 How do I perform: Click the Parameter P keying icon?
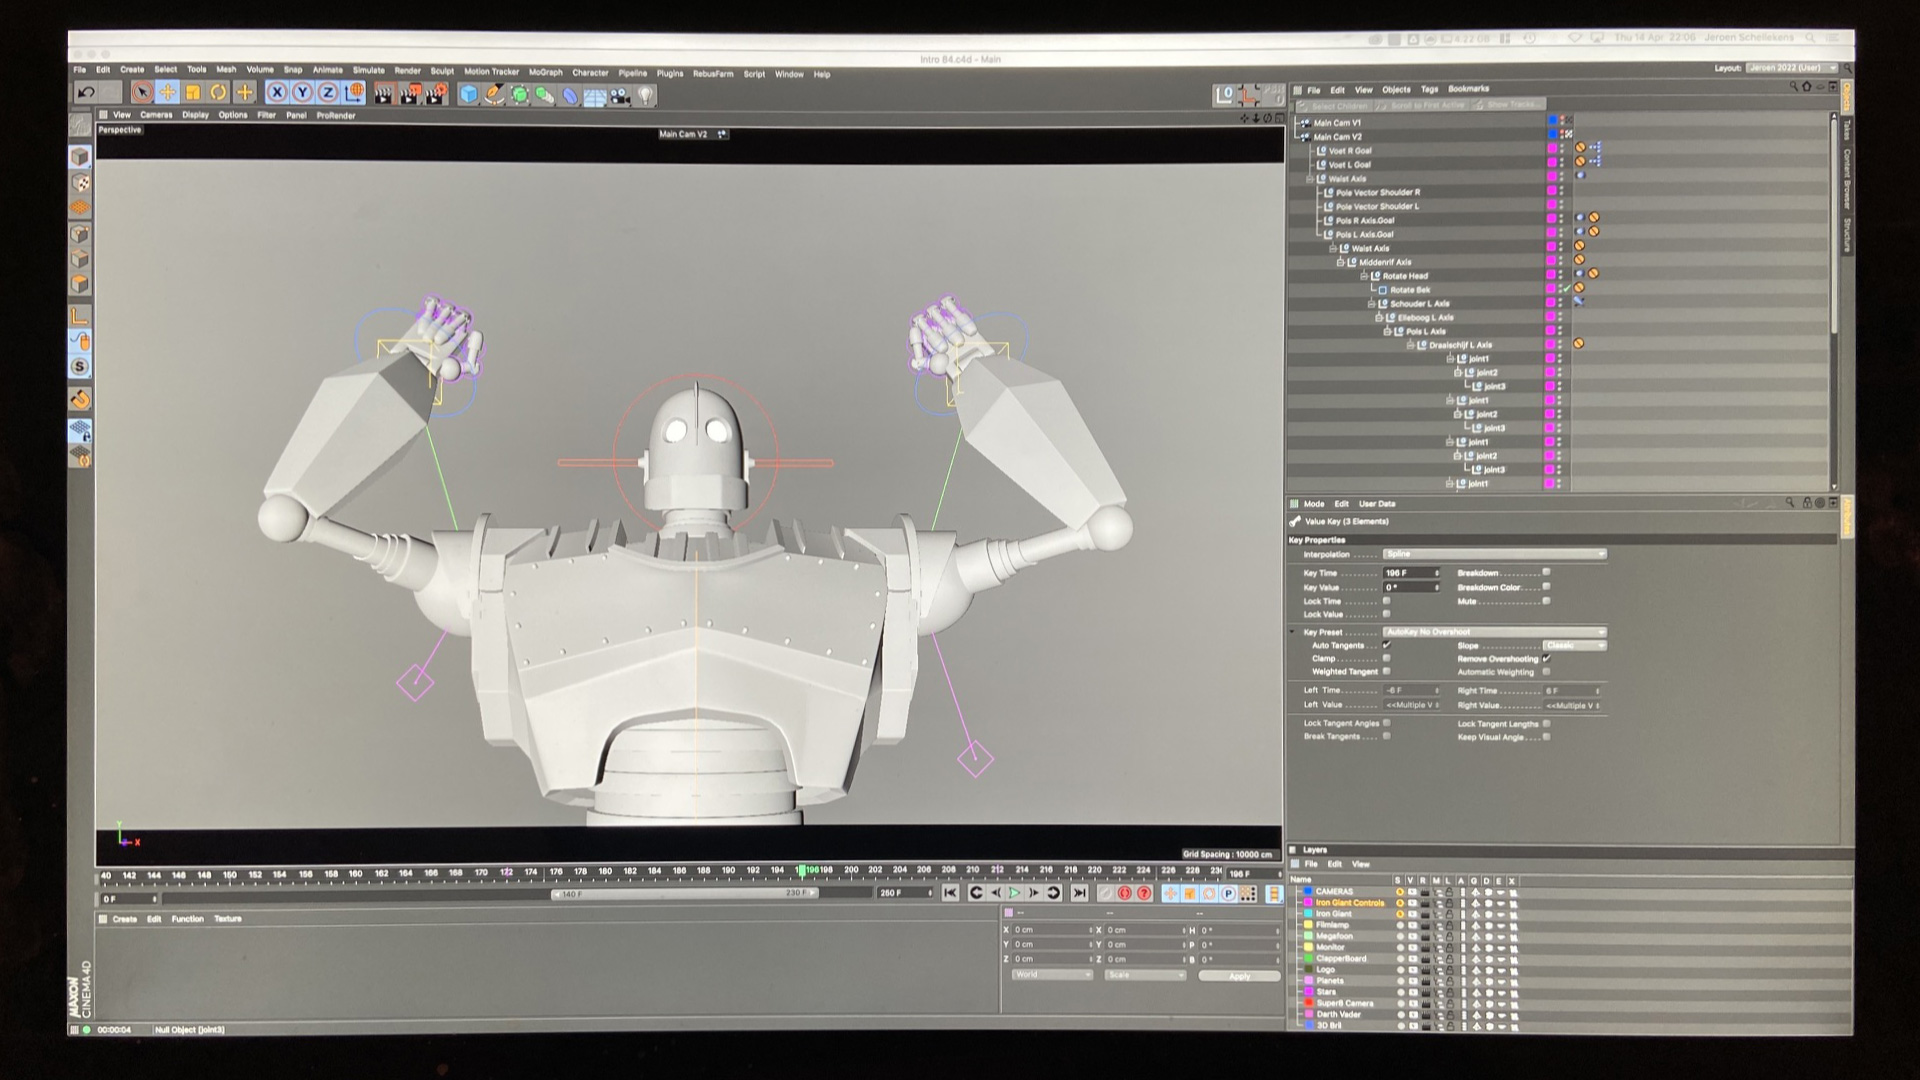[1228, 894]
